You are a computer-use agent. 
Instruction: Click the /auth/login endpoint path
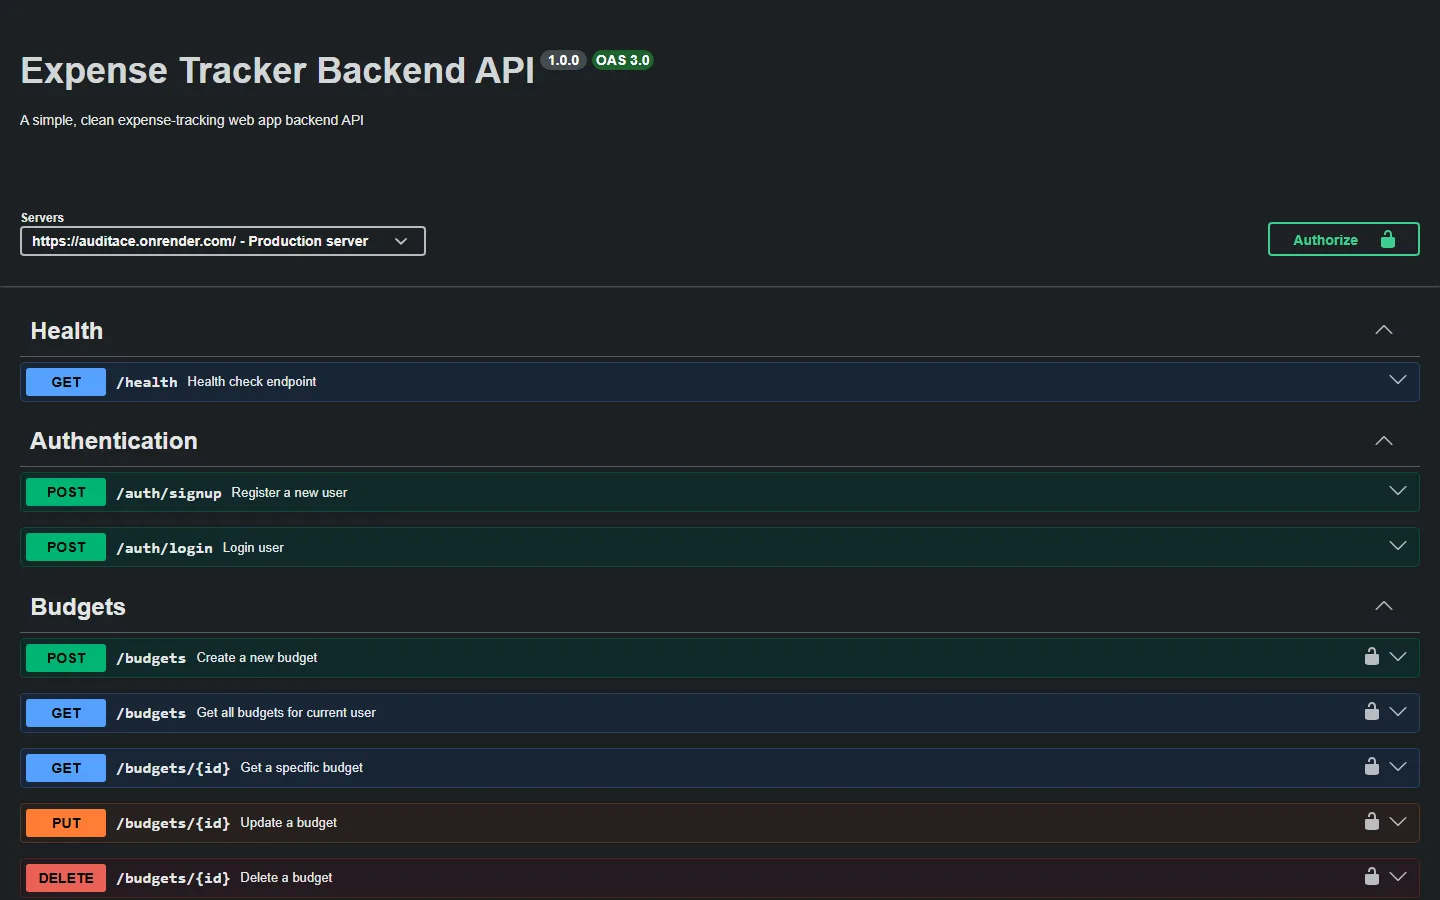tap(164, 548)
